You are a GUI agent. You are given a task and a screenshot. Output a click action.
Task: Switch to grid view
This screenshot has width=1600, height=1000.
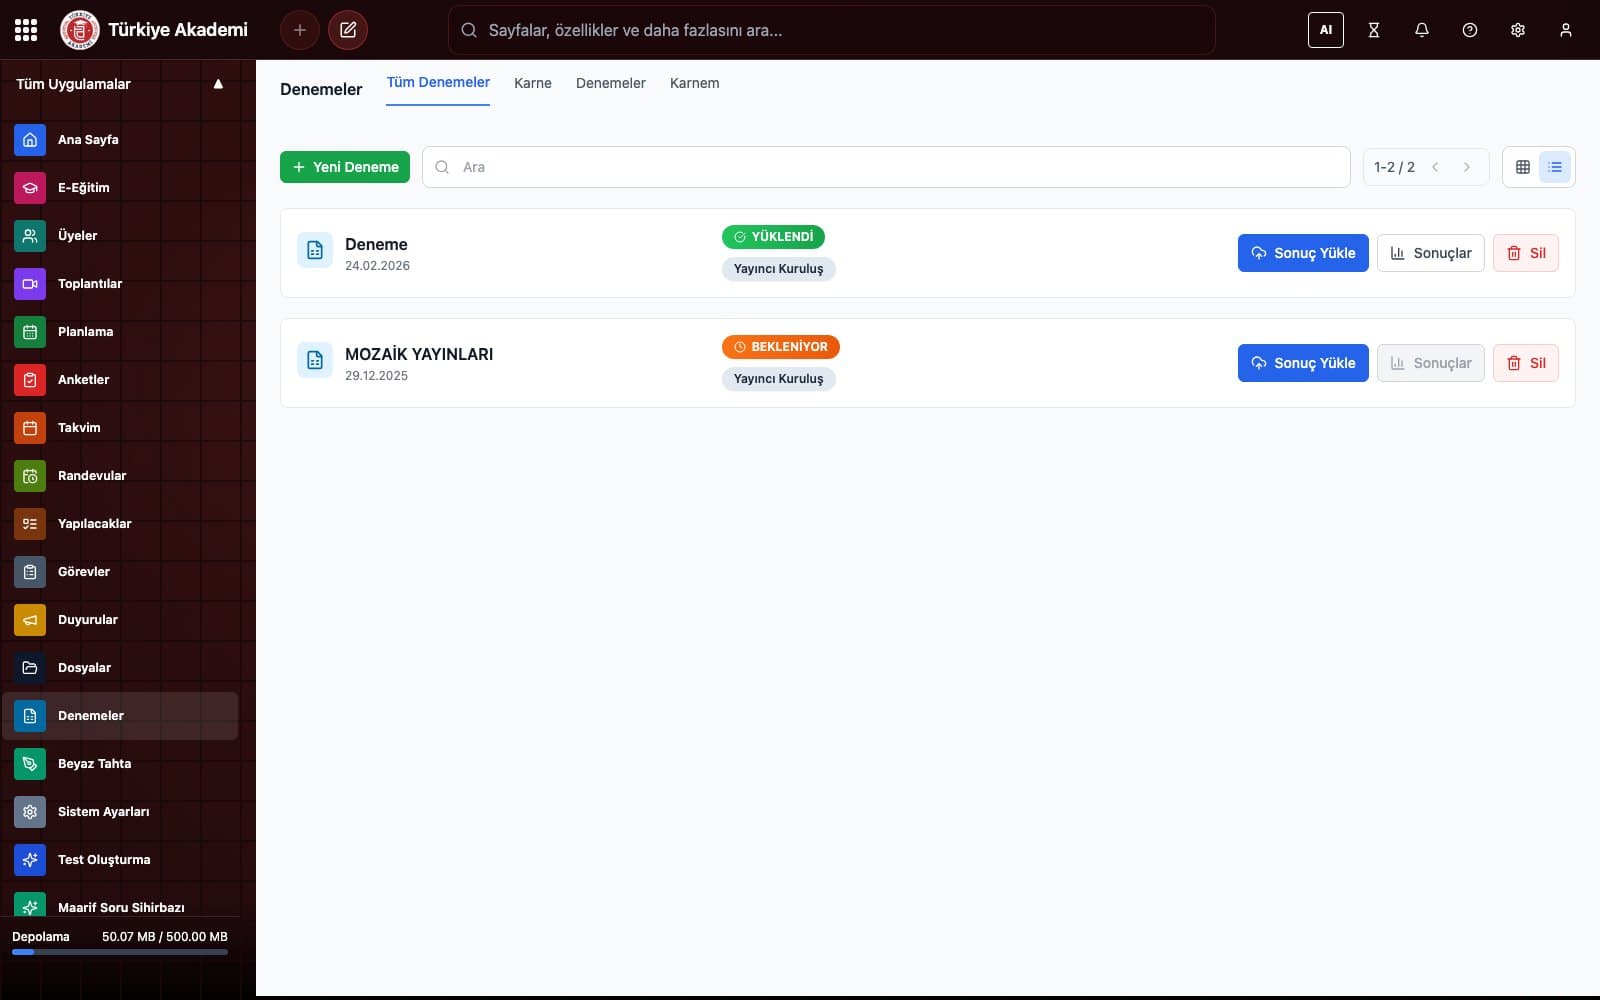[1523, 167]
